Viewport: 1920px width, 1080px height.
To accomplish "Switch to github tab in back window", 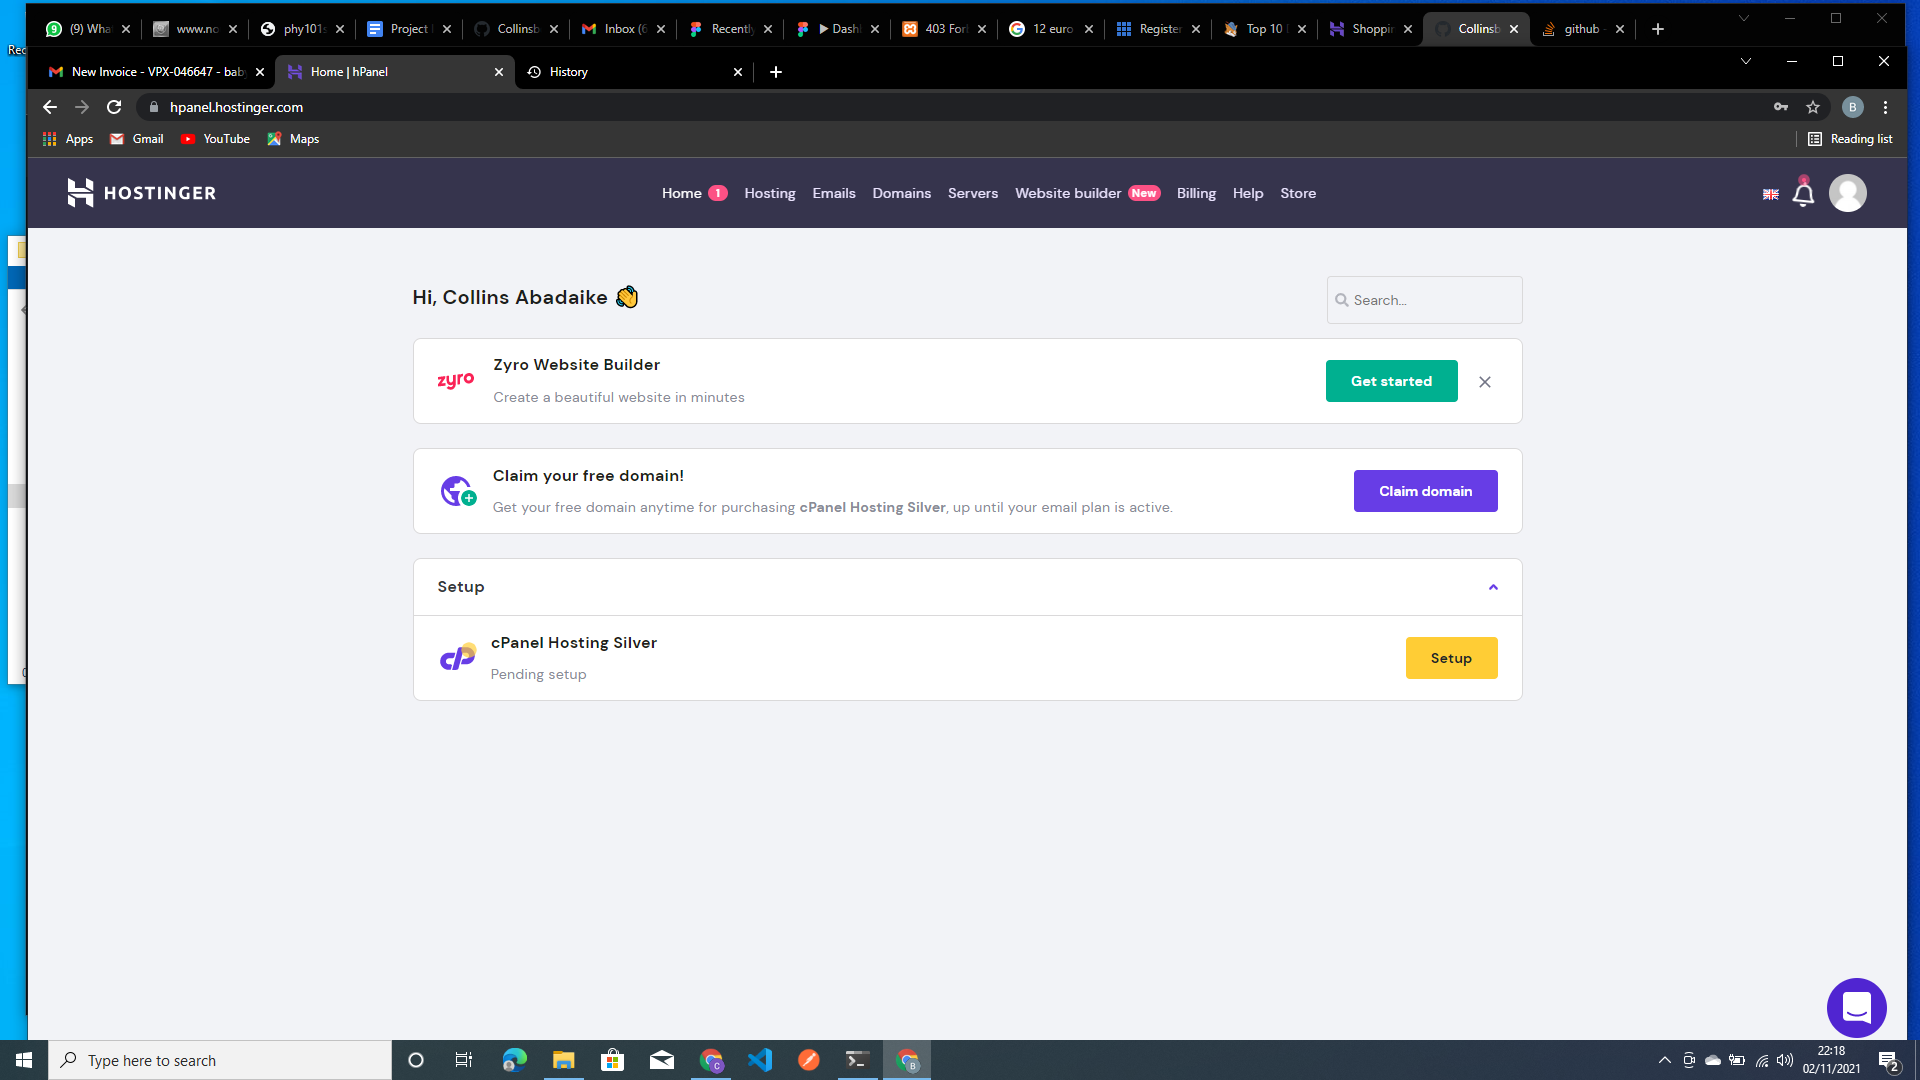I will pos(1583,29).
